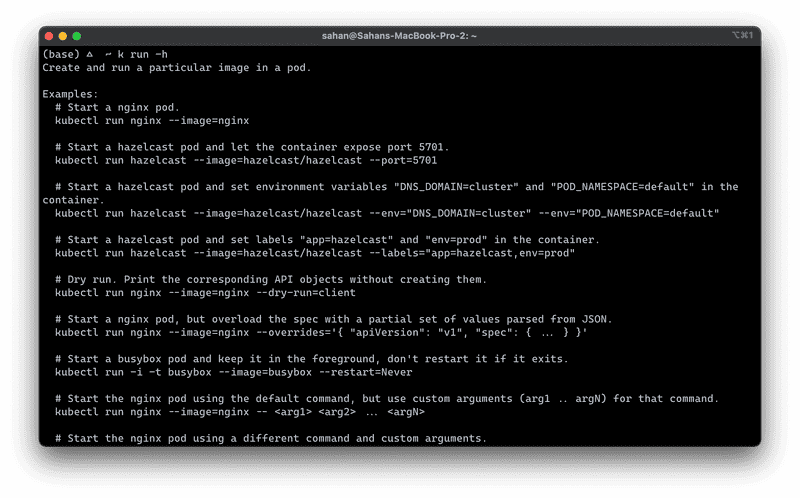Click comment about set labels "app=hazelcast"

click(327, 240)
